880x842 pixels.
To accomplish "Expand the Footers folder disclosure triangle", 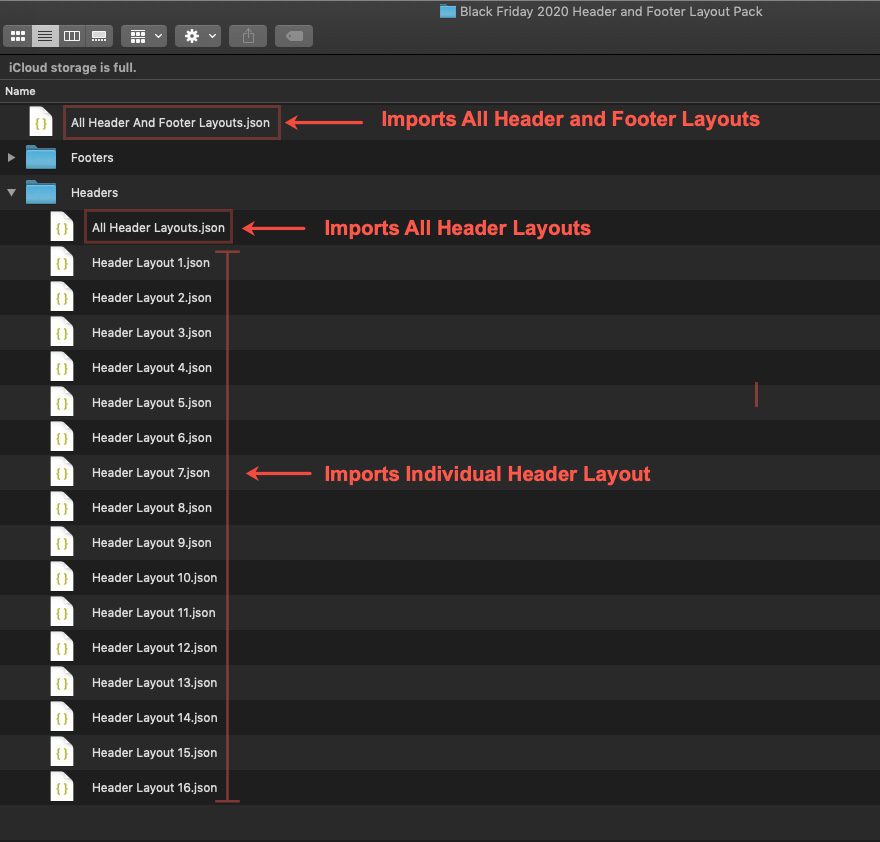I will pyautogui.click(x=10, y=157).
